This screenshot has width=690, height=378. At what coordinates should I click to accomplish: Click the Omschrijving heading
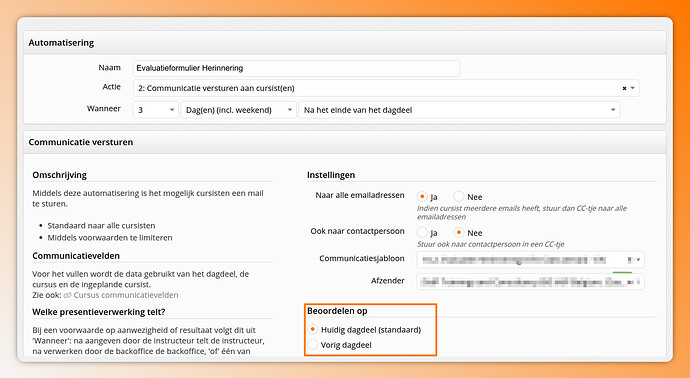(59, 175)
